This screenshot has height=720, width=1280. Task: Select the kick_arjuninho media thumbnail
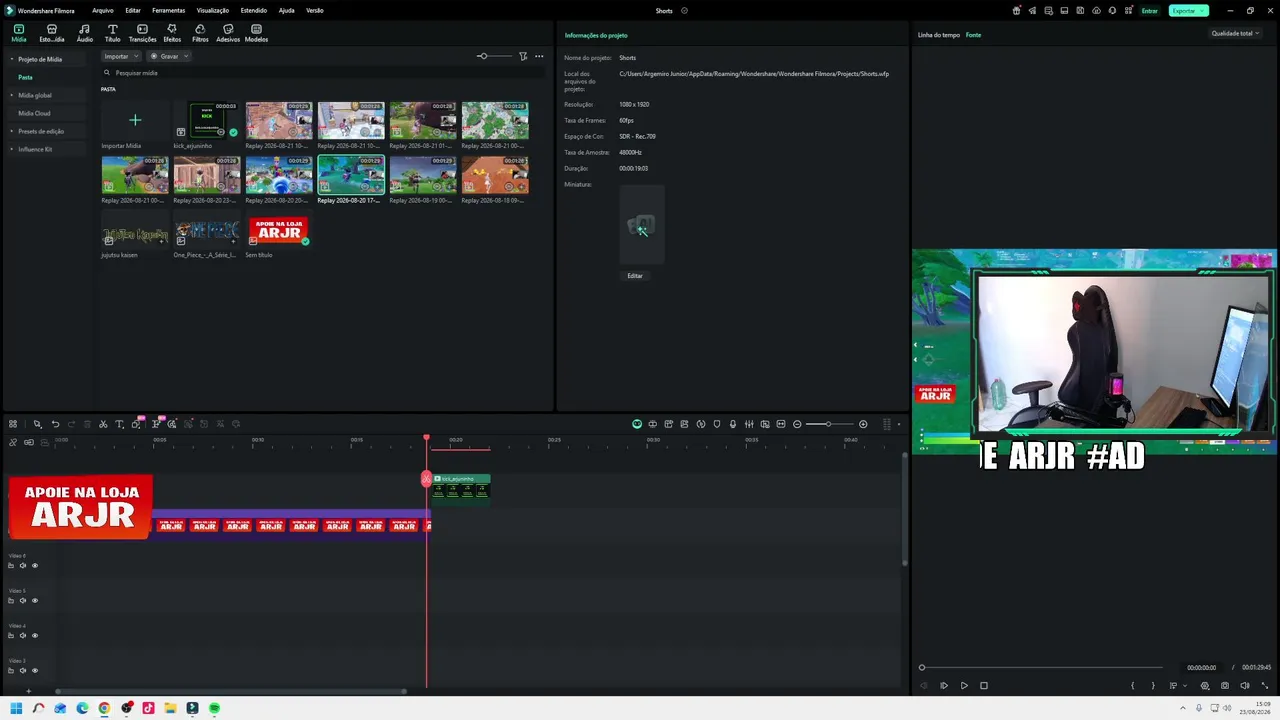pos(207,120)
